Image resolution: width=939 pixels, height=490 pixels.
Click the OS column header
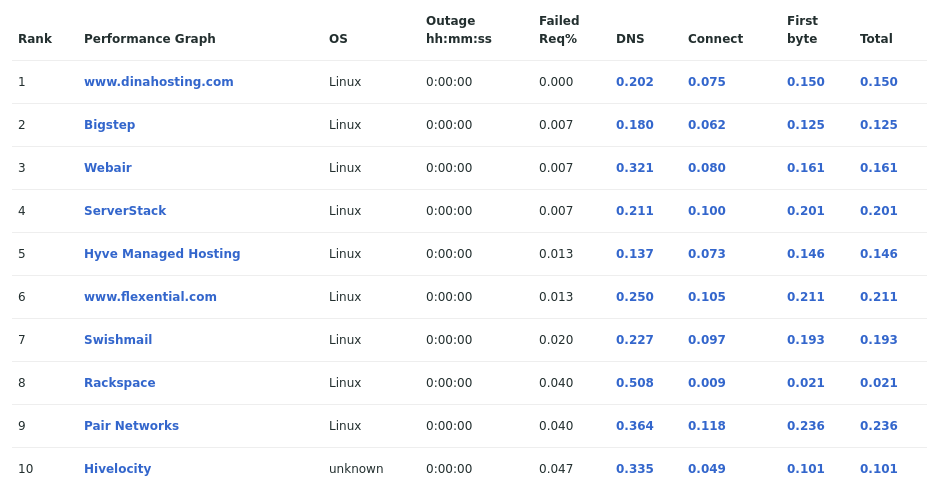tap(338, 39)
